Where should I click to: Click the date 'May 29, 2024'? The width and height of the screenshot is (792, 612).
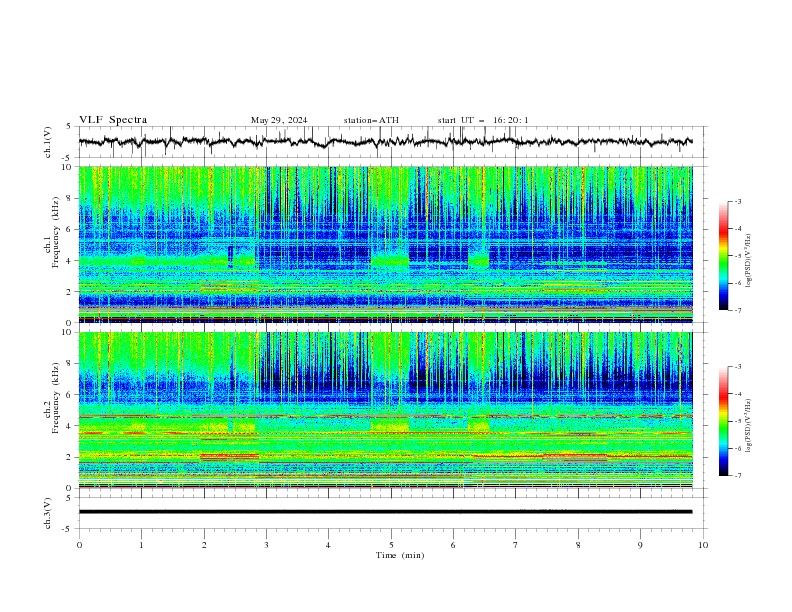(279, 120)
